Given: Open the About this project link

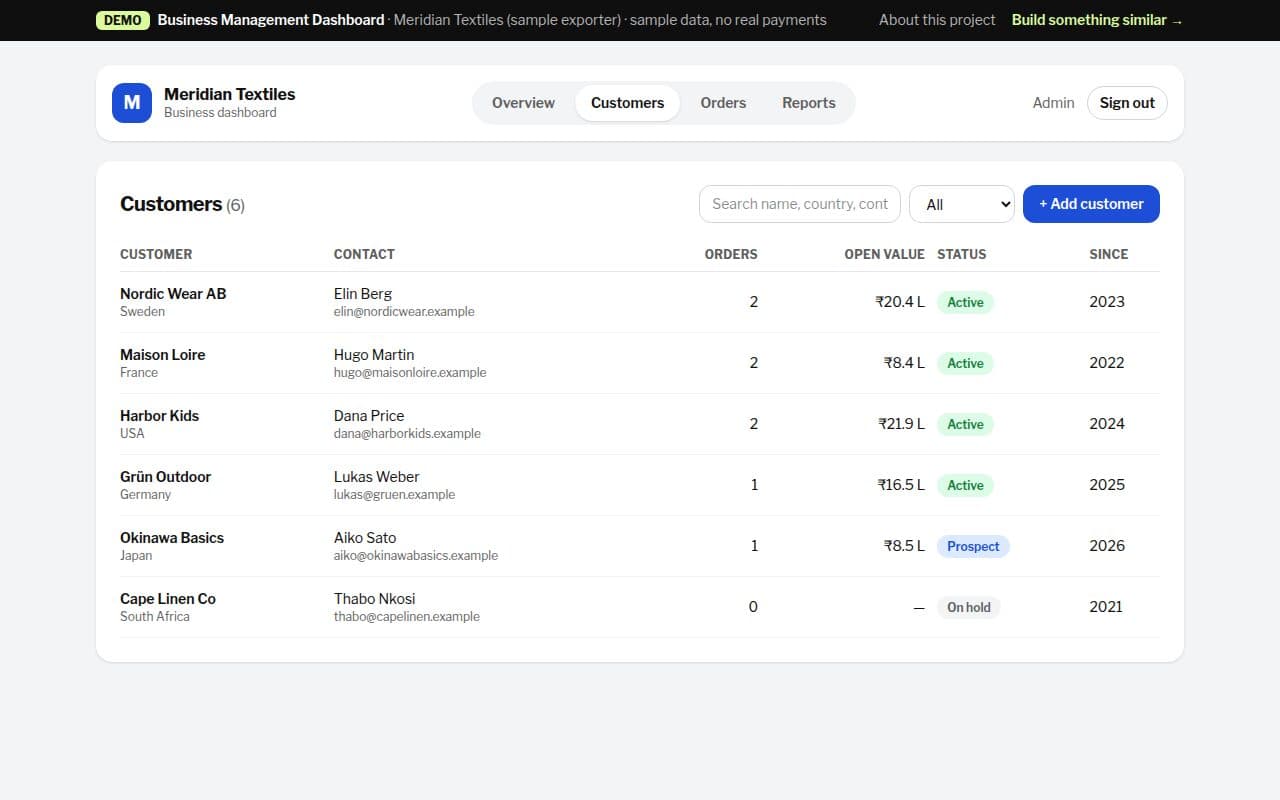Looking at the screenshot, I should pos(937,20).
